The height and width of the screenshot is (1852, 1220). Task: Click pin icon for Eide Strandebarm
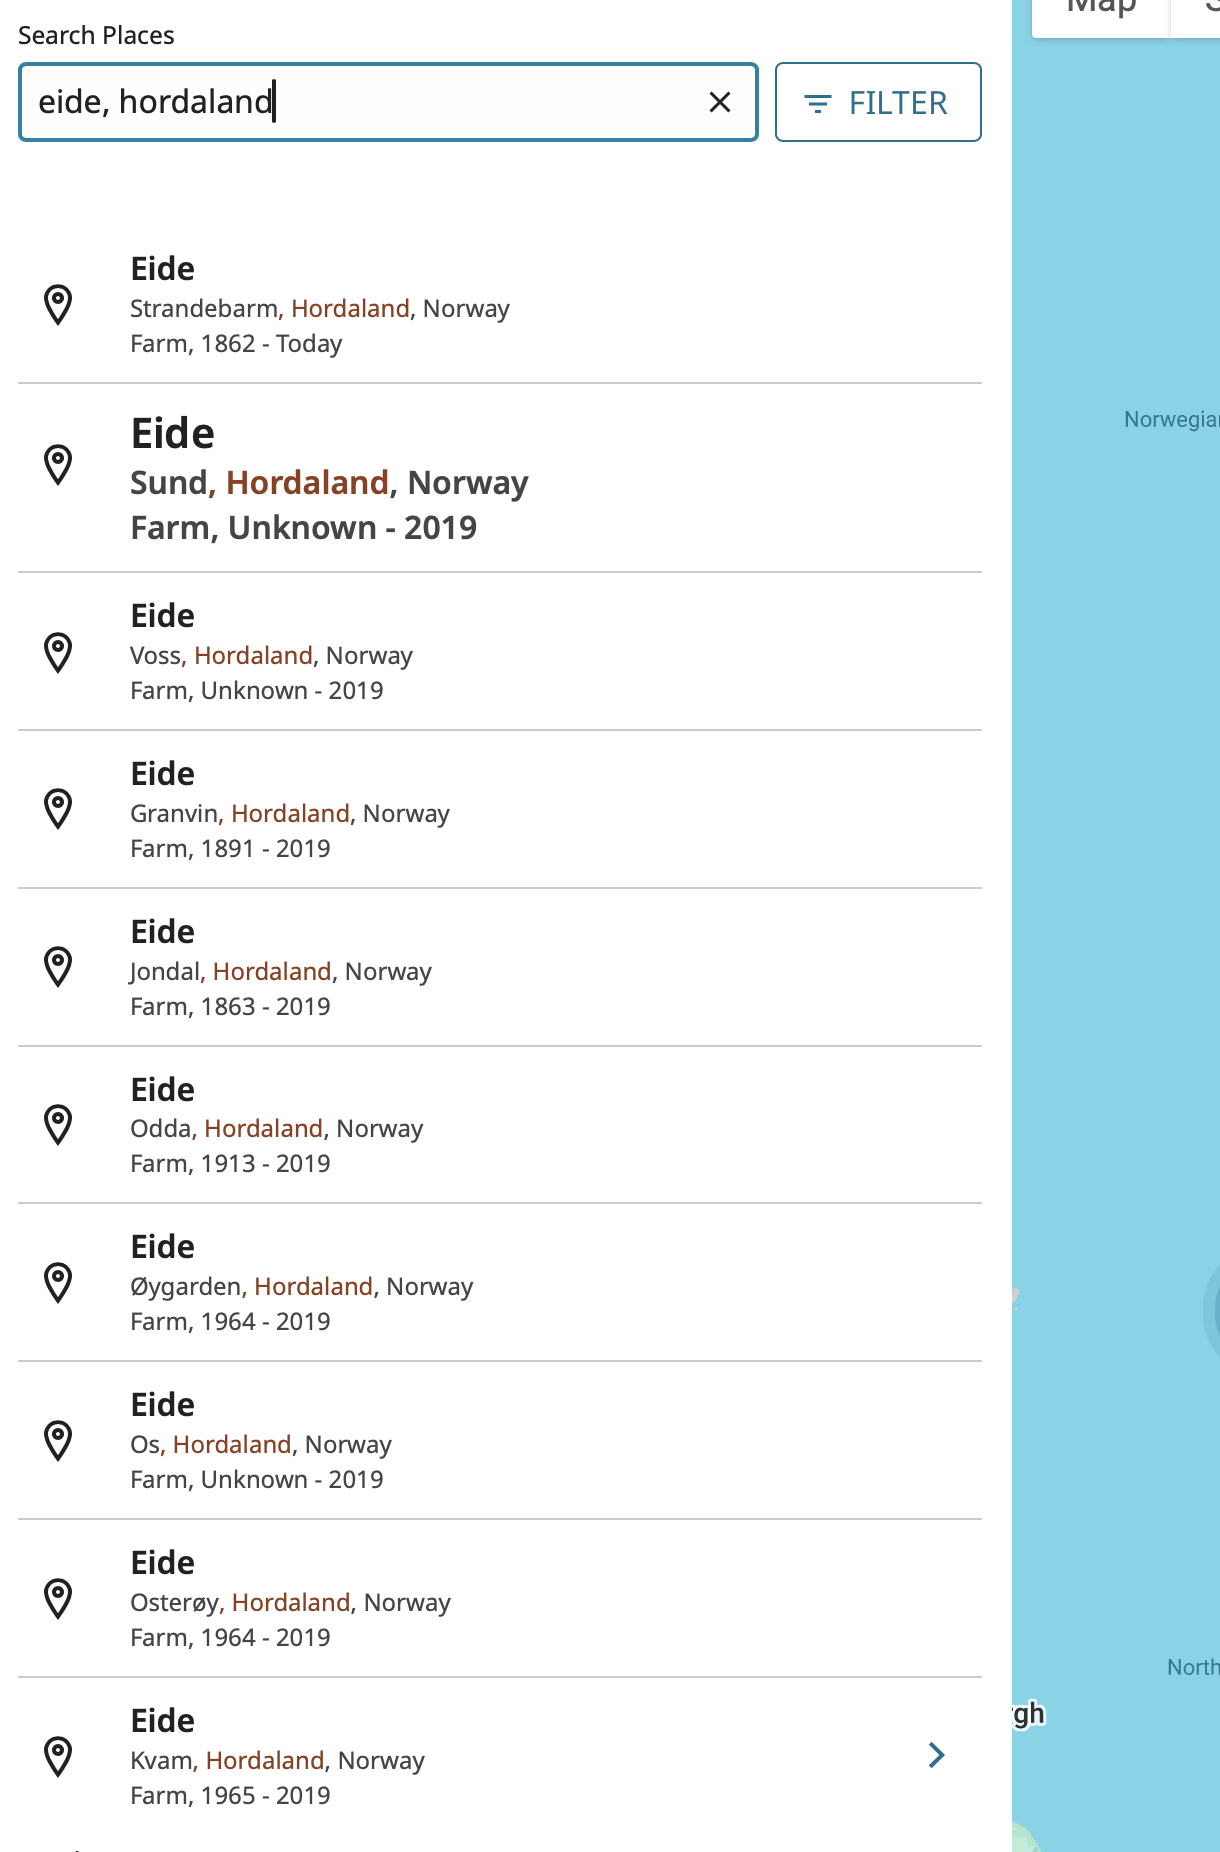tap(59, 305)
